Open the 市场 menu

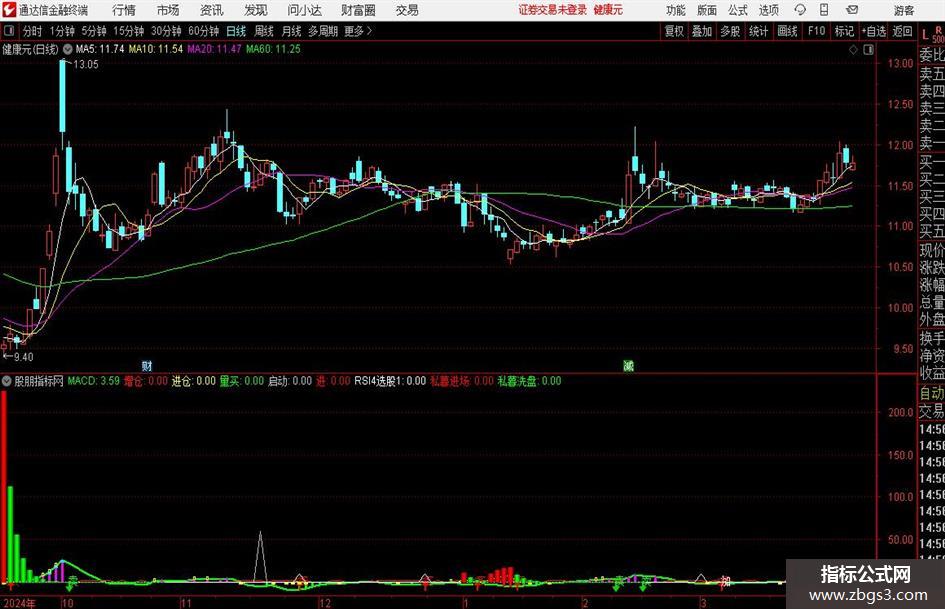(168, 10)
